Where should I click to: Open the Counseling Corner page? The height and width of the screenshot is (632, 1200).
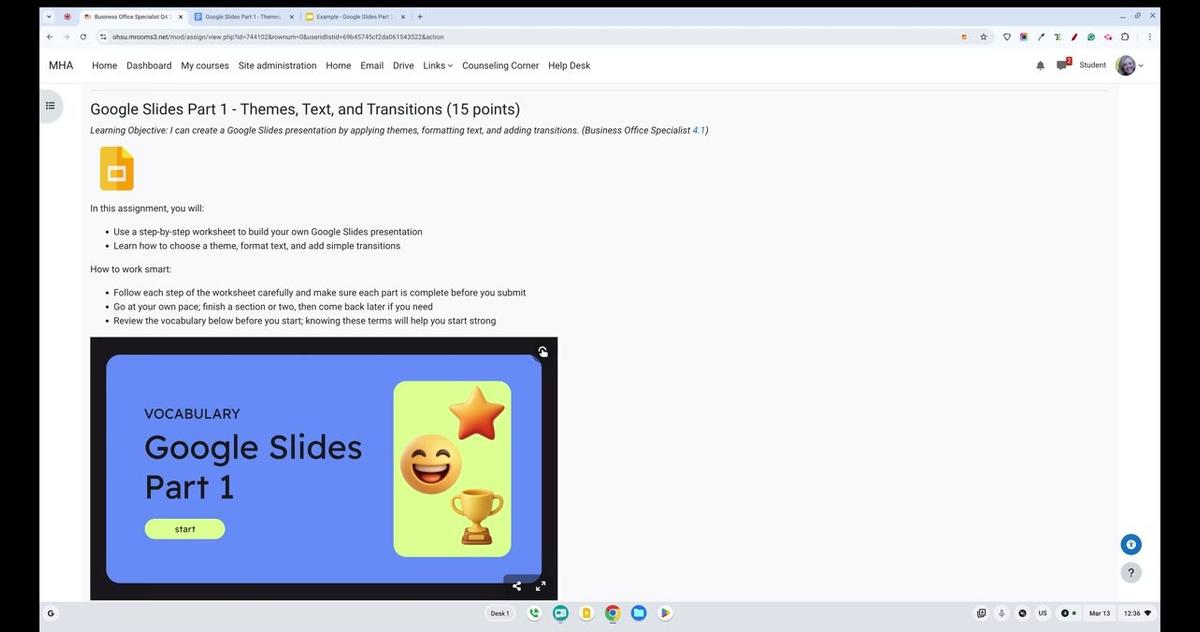coord(500,65)
